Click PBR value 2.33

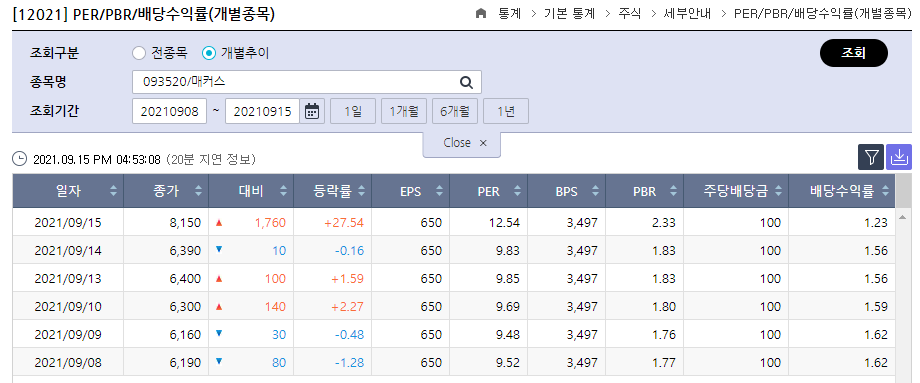[x=664, y=223]
